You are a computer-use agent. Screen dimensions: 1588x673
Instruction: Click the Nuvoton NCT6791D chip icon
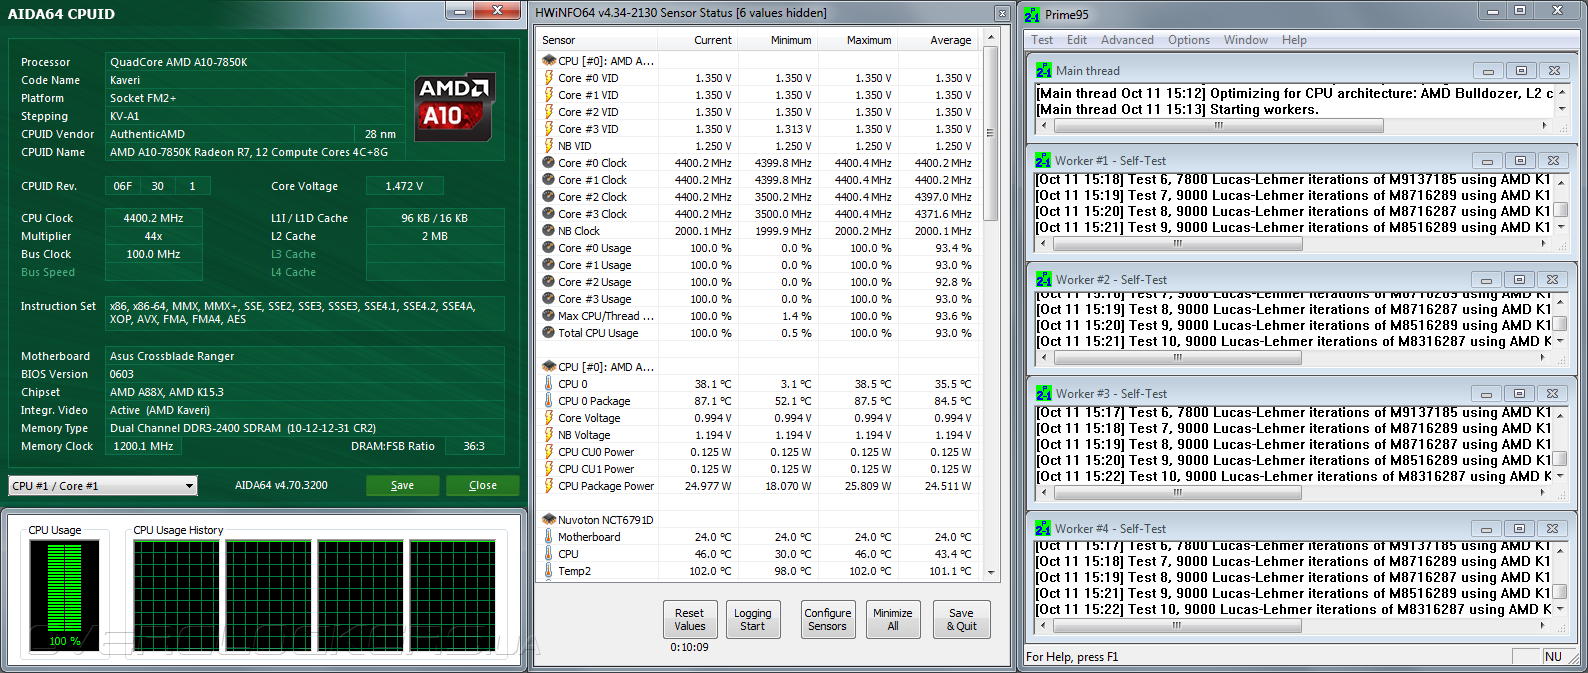[x=549, y=520]
